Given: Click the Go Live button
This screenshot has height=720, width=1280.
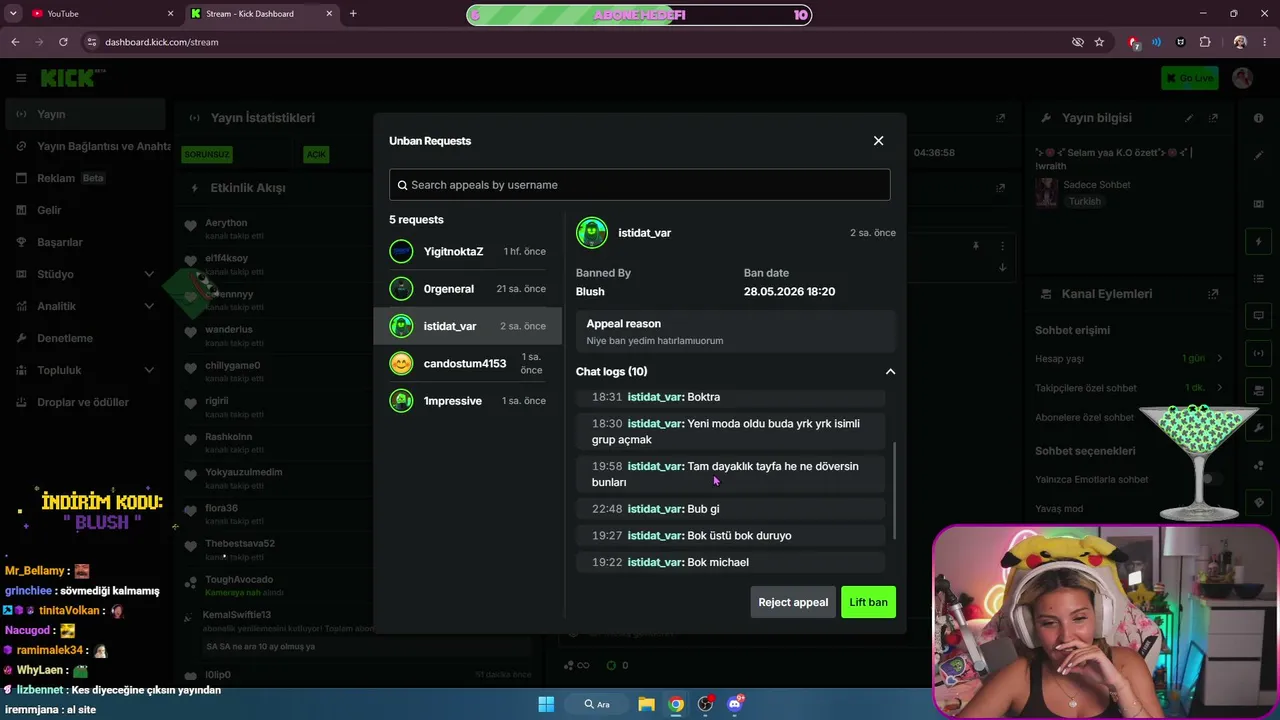Looking at the screenshot, I should [1189, 78].
